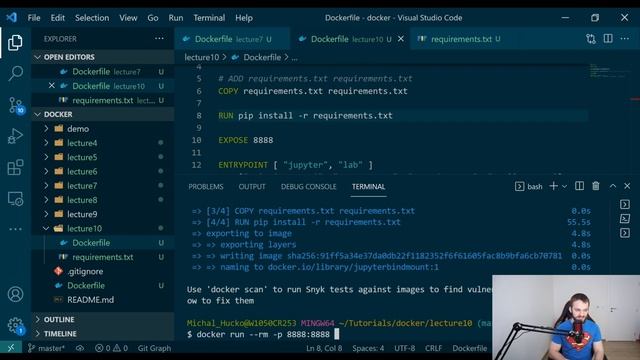
Task: Open the View menu
Action: pyautogui.click(x=128, y=18)
